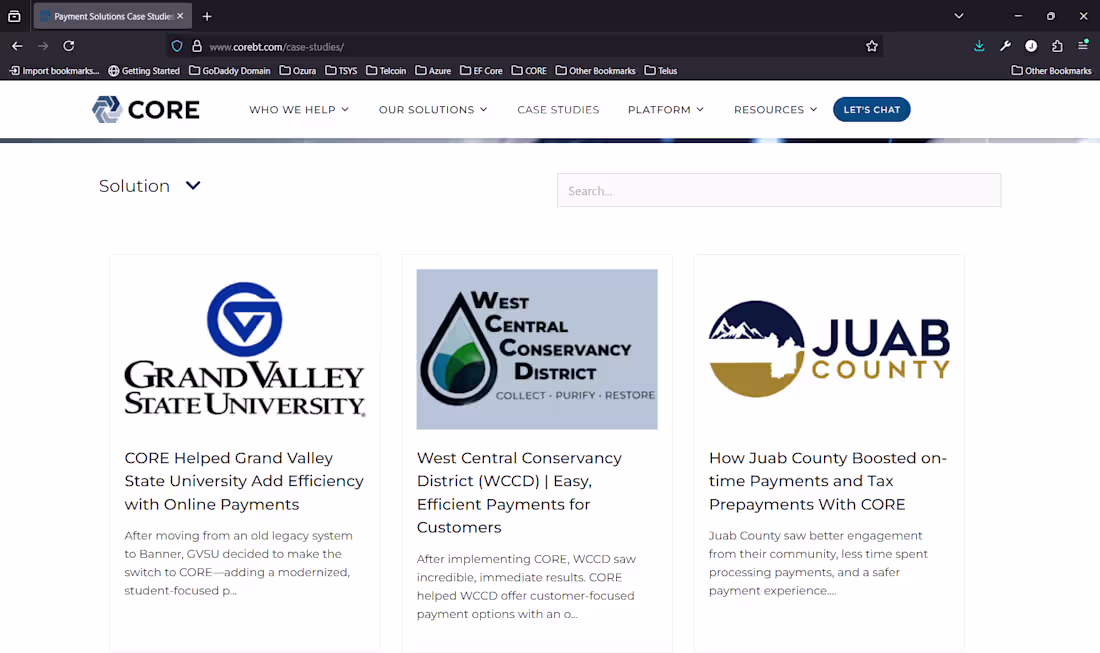This screenshot has width=1100, height=653.
Task: Open the Solution filter dropdown
Action: [150, 186]
